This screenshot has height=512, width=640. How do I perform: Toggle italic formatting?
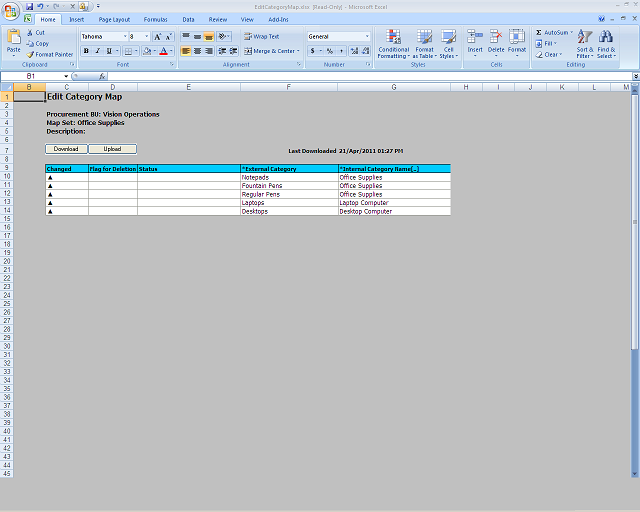pyautogui.click(x=98, y=51)
